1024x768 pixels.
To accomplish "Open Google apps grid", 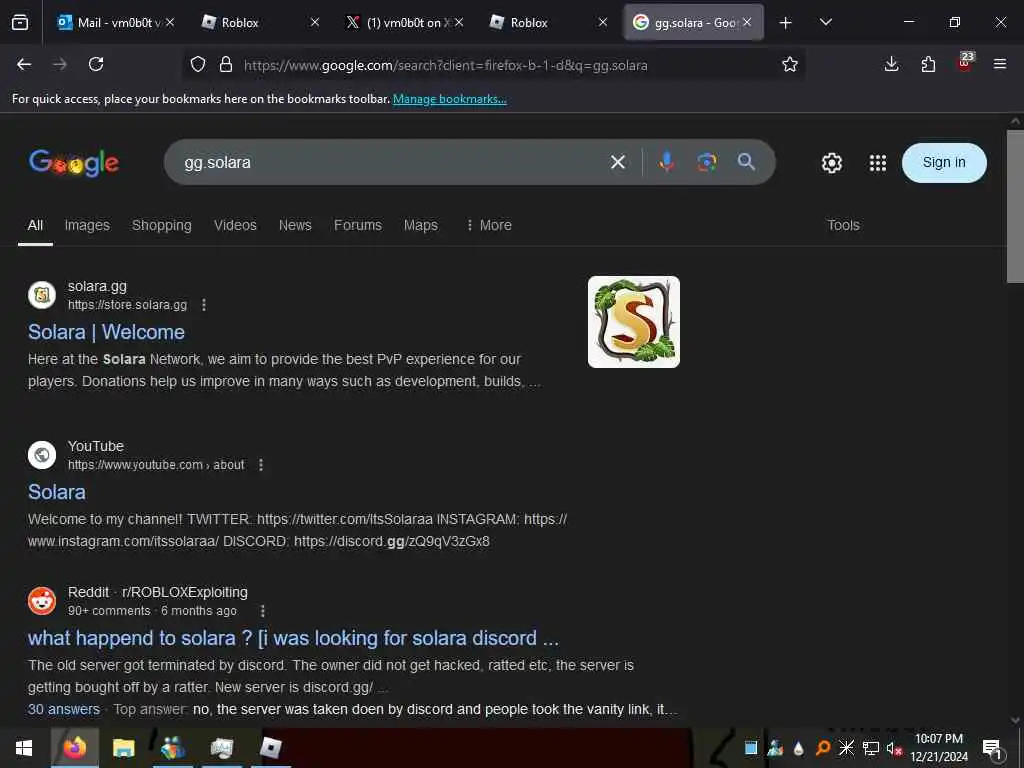I will pyautogui.click(x=878, y=163).
